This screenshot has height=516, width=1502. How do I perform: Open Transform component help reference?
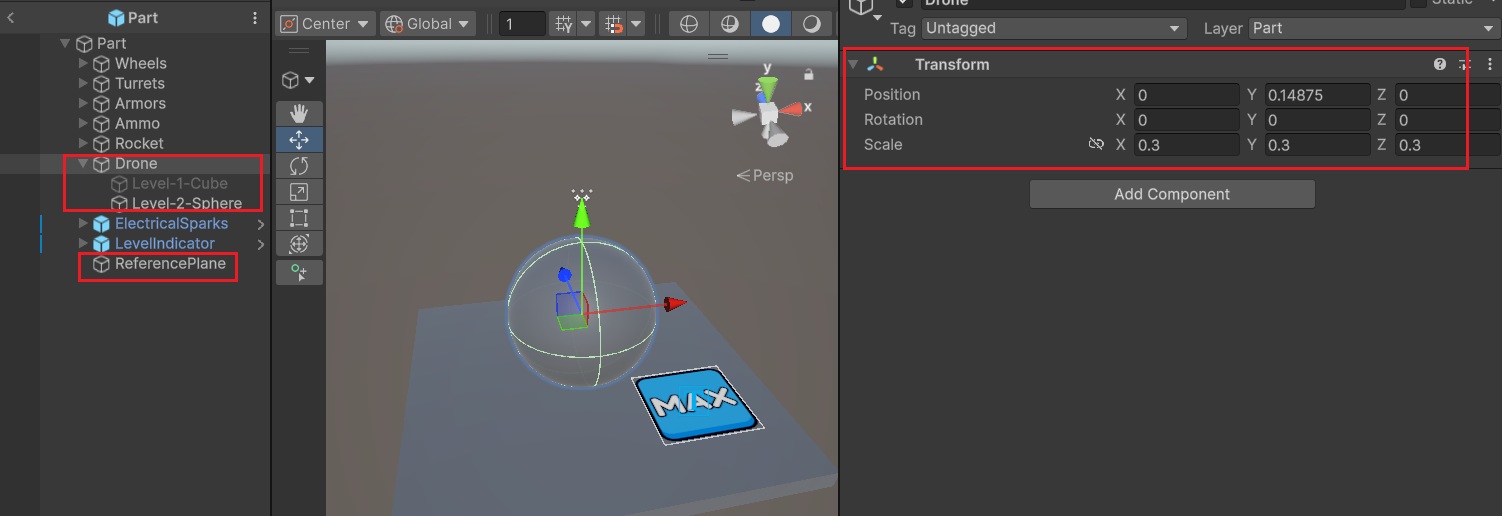(x=1439, y=64)
